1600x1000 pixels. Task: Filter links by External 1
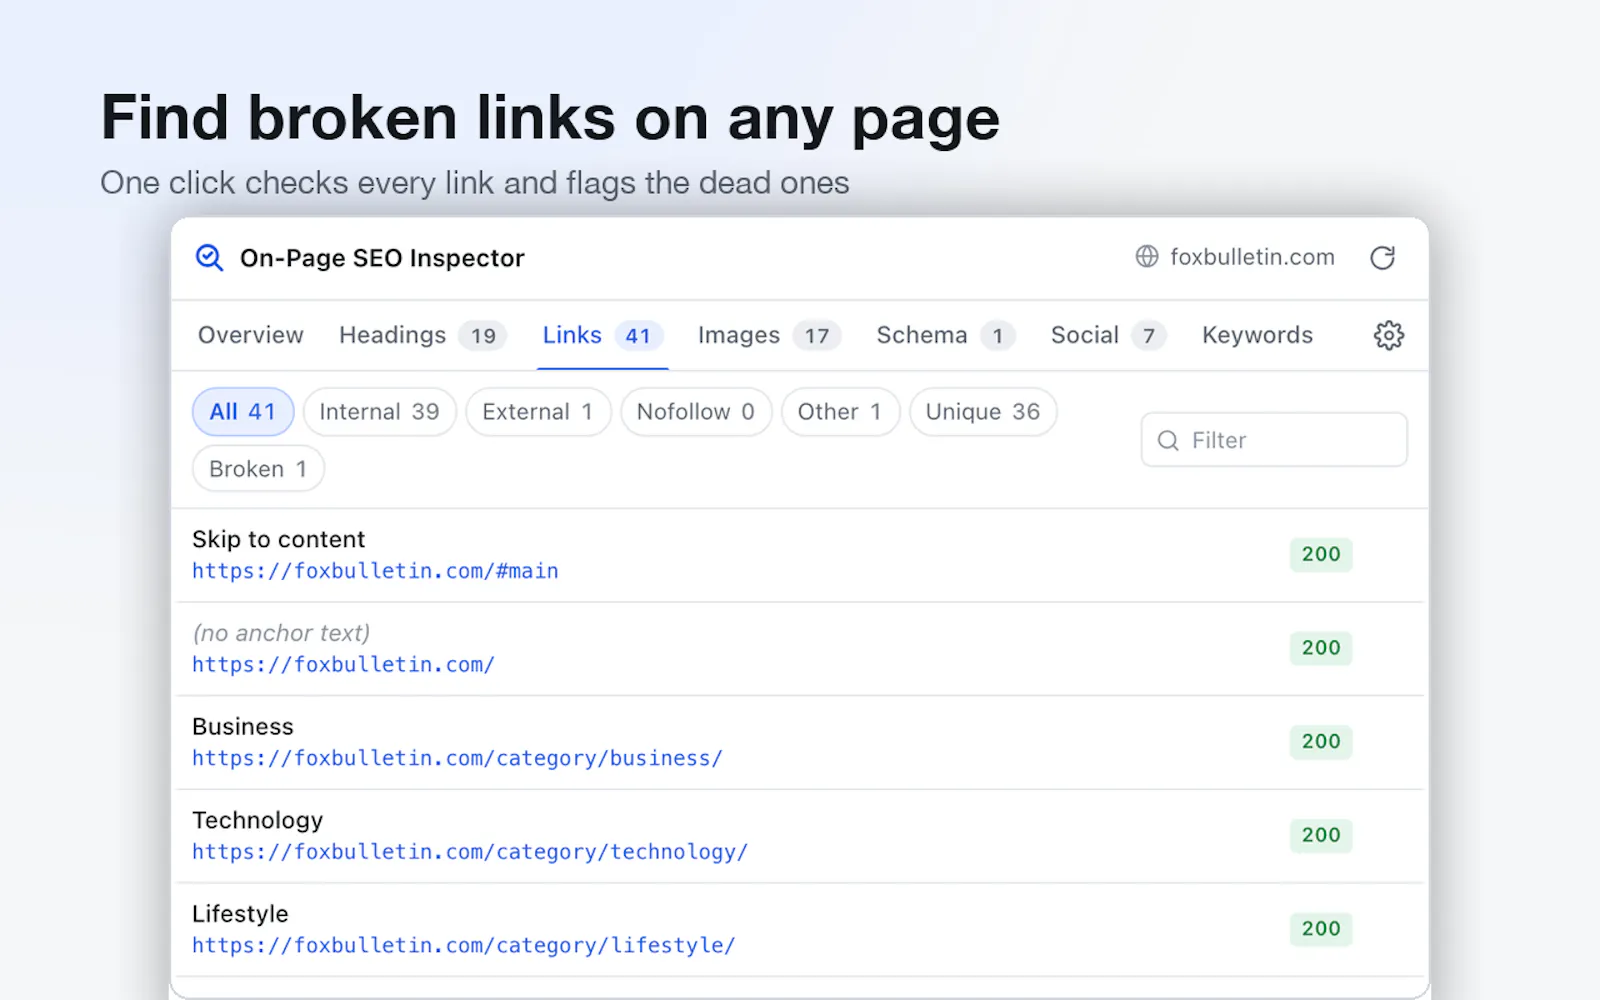pos(538,412)
